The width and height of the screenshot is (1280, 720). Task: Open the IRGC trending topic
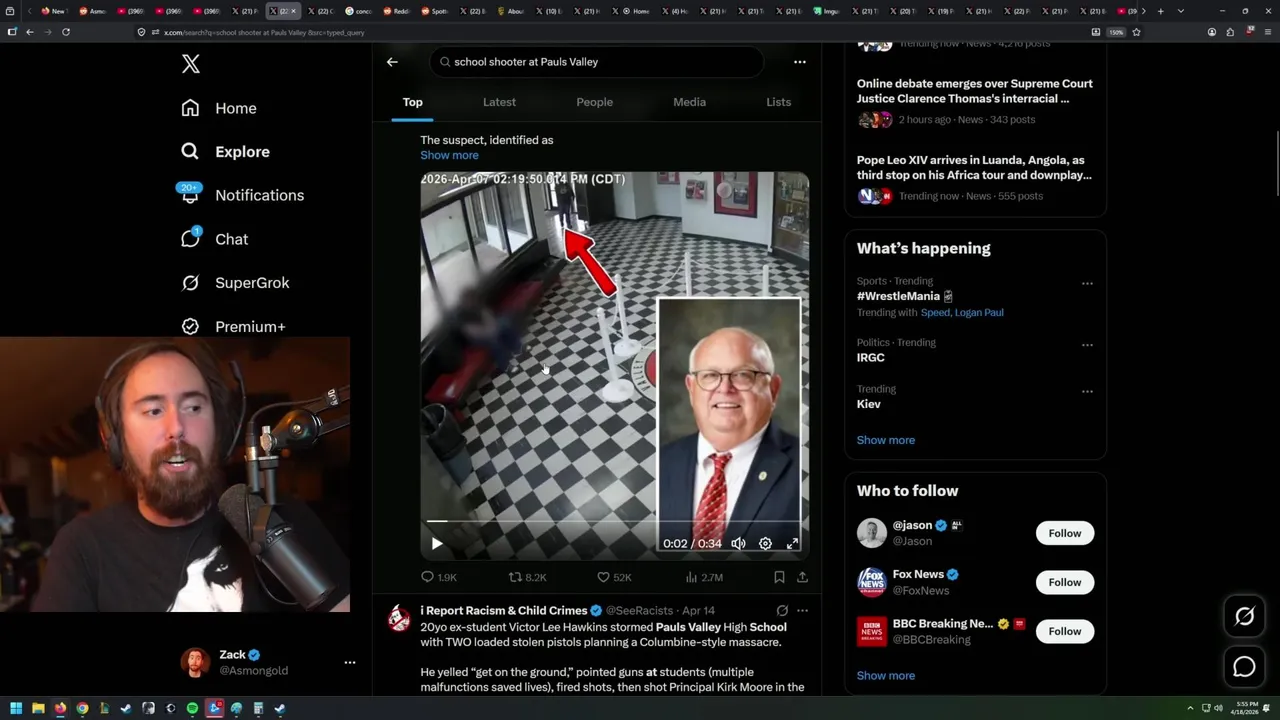870,357
